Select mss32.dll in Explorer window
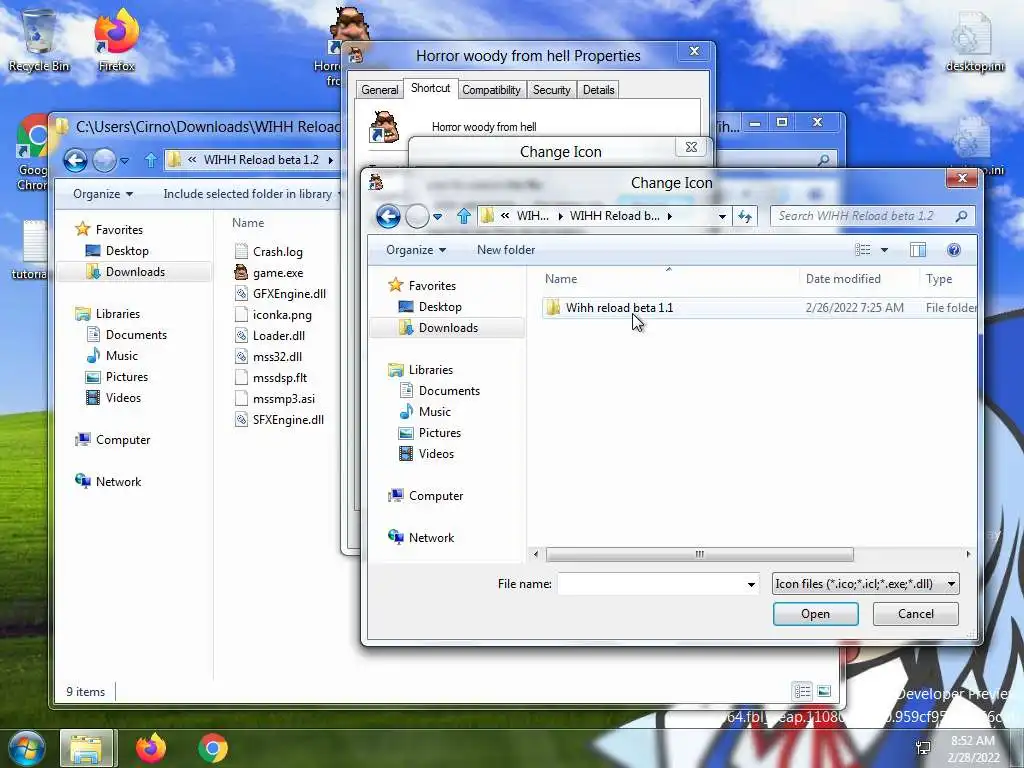Viewport: 1024px width, 768px height. (268, 357)
